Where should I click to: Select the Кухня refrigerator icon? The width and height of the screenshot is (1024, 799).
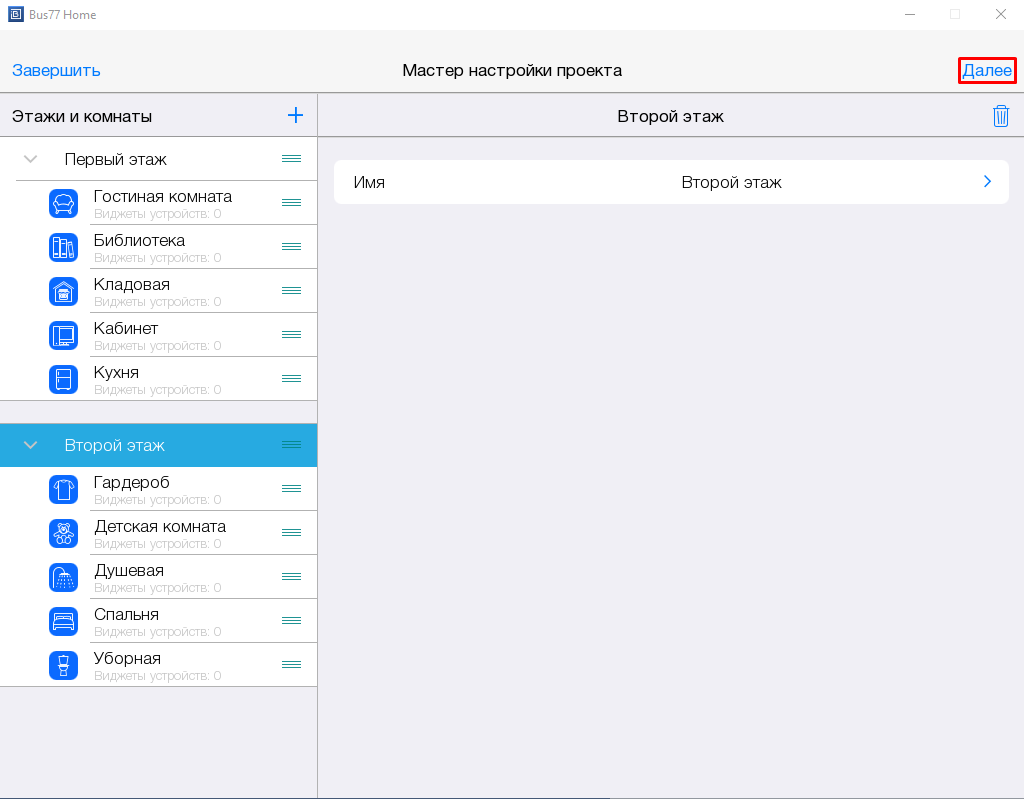[63, 379]
